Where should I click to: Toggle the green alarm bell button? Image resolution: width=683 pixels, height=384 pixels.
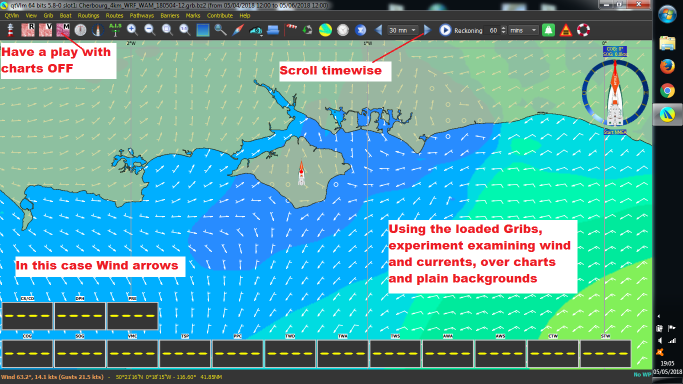click(548, 30)
